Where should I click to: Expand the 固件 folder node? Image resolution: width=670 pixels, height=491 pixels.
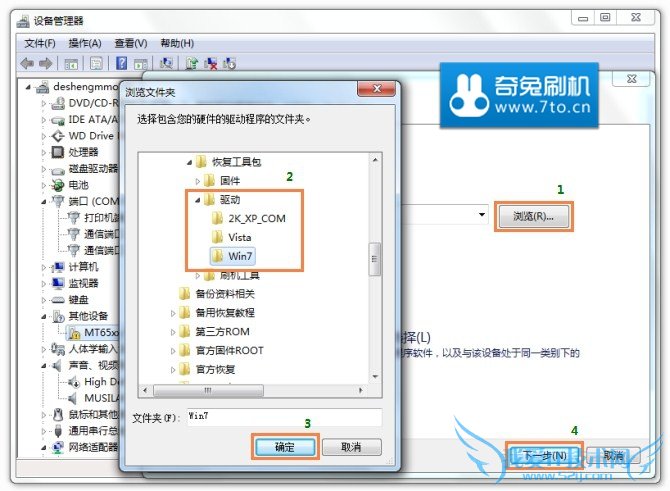(197, 181)
